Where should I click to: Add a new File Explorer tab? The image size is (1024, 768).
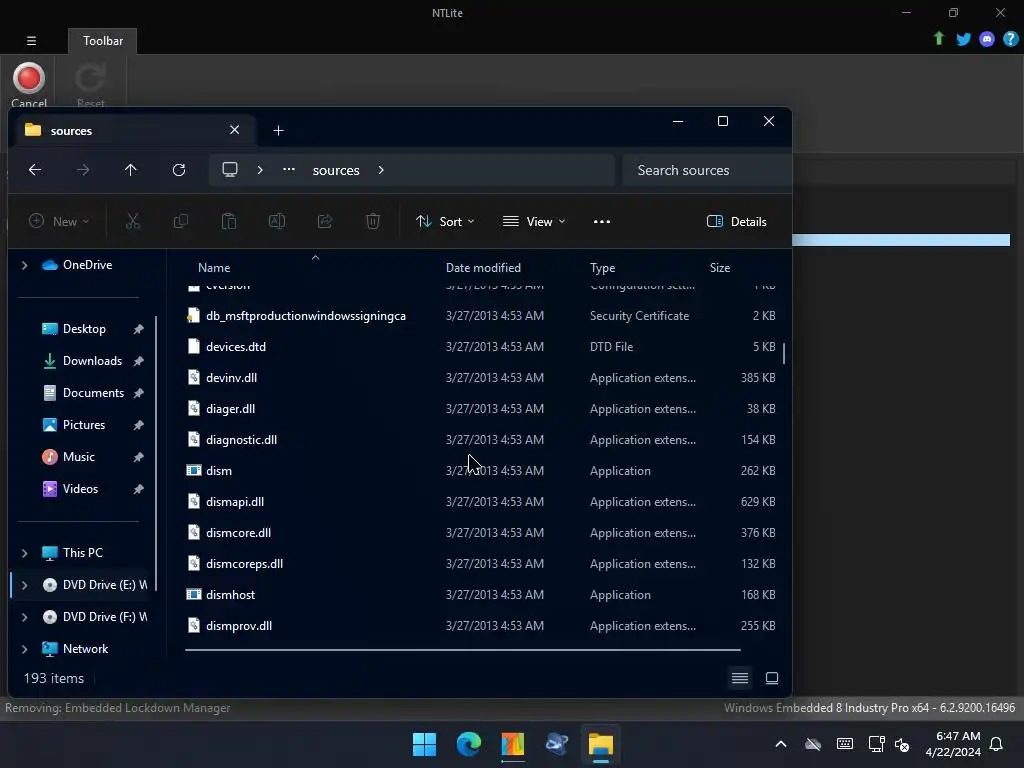click(278, 131)
